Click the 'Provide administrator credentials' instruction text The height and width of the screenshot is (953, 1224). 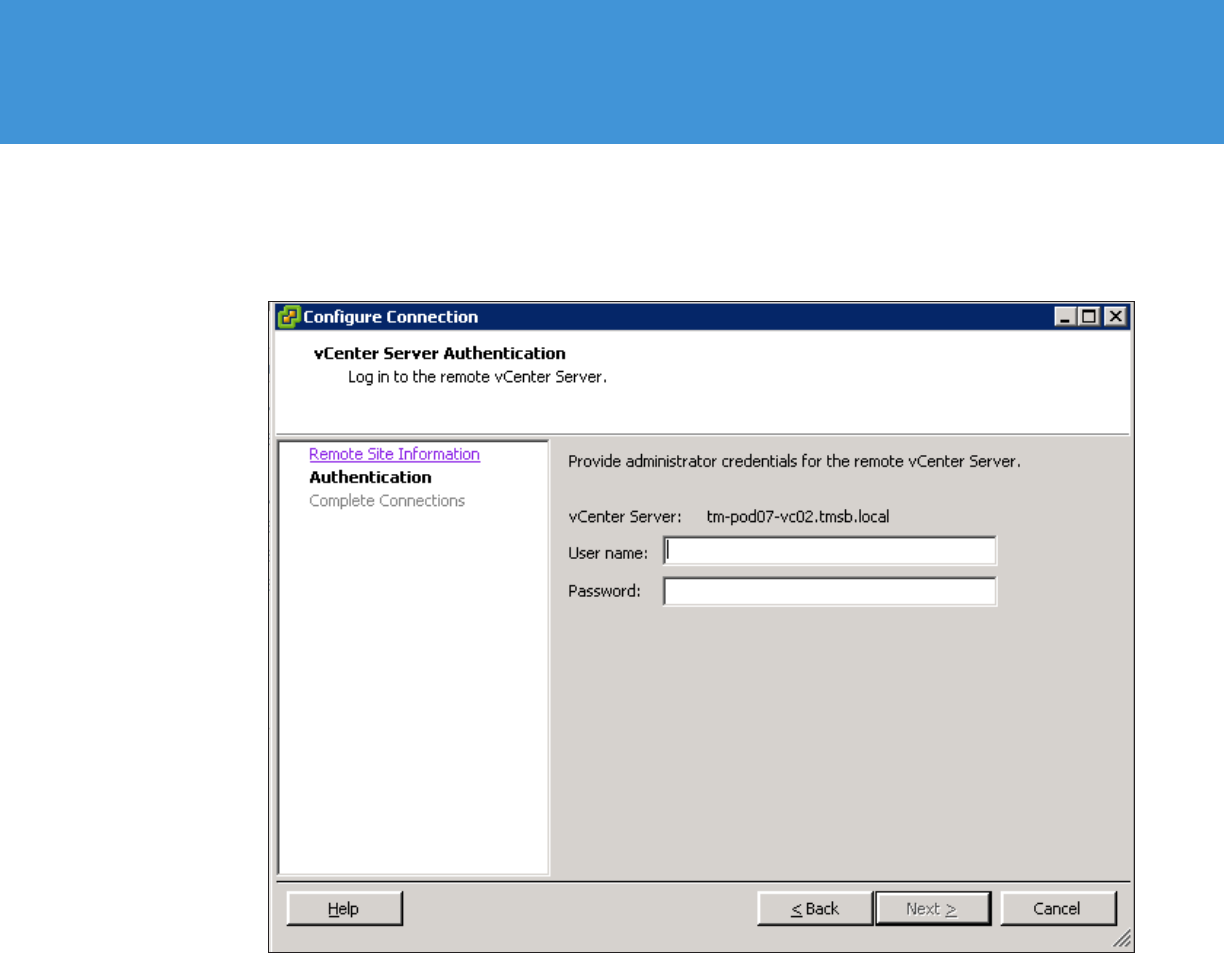(794, 462)
